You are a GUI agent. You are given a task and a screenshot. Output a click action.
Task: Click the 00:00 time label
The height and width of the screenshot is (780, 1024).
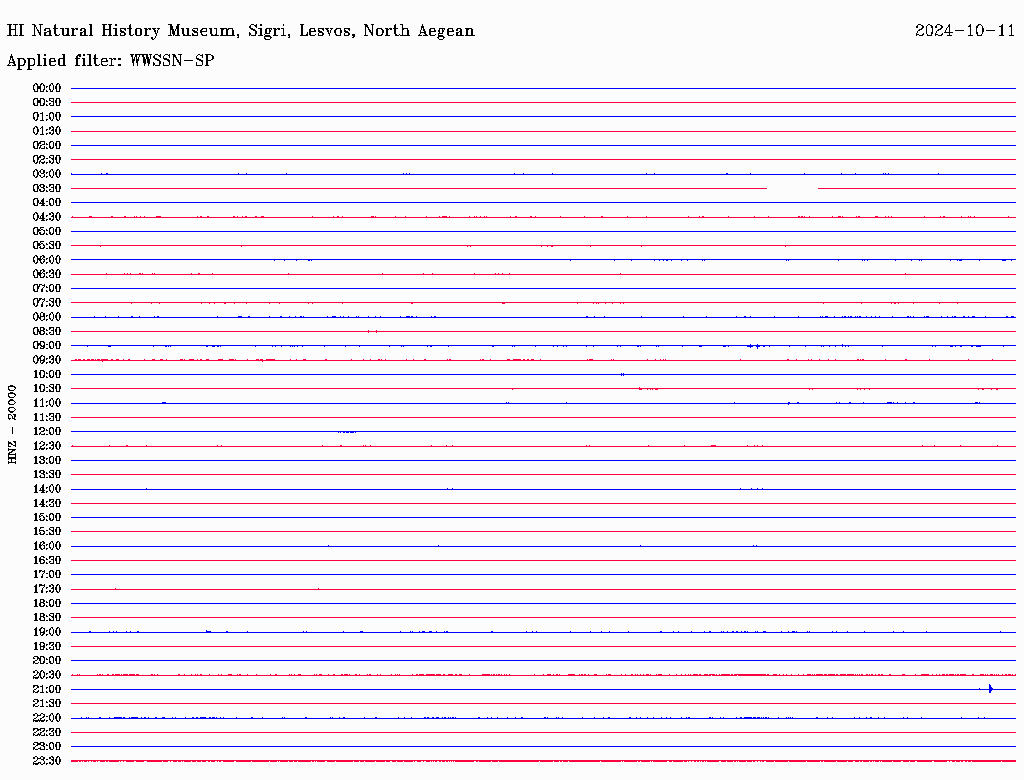point(47,88)
